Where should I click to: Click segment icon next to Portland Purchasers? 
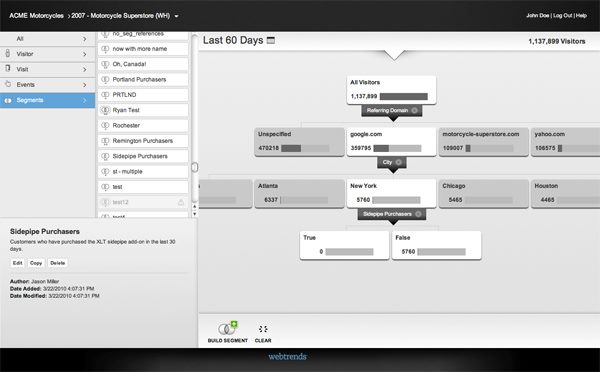point(105,80)
